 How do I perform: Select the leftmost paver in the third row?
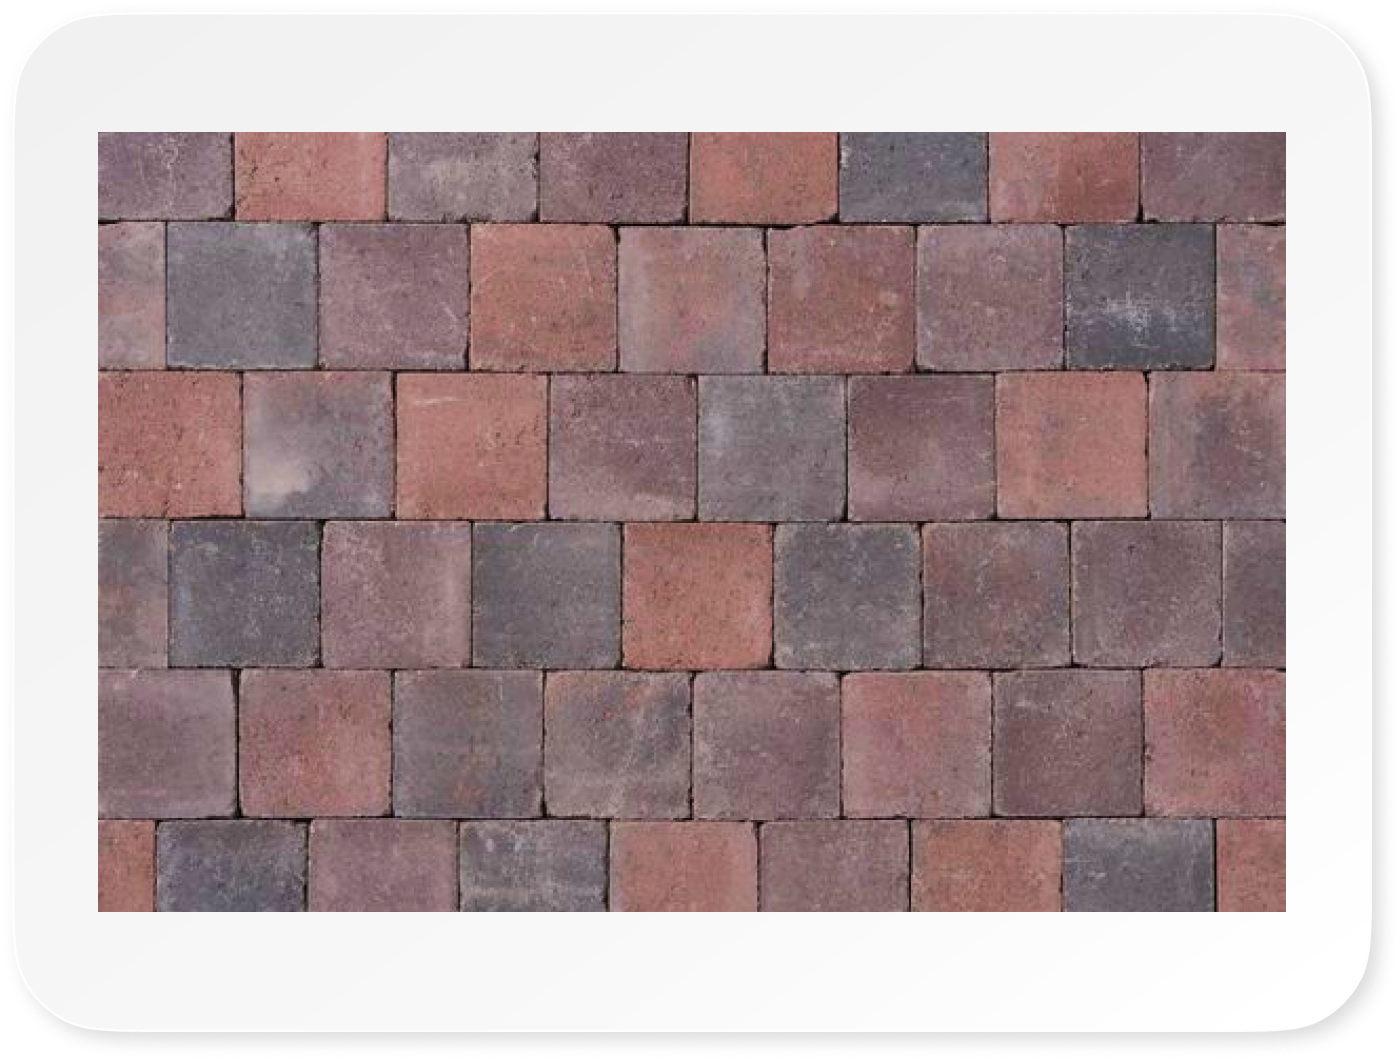(x=169, y=445)
